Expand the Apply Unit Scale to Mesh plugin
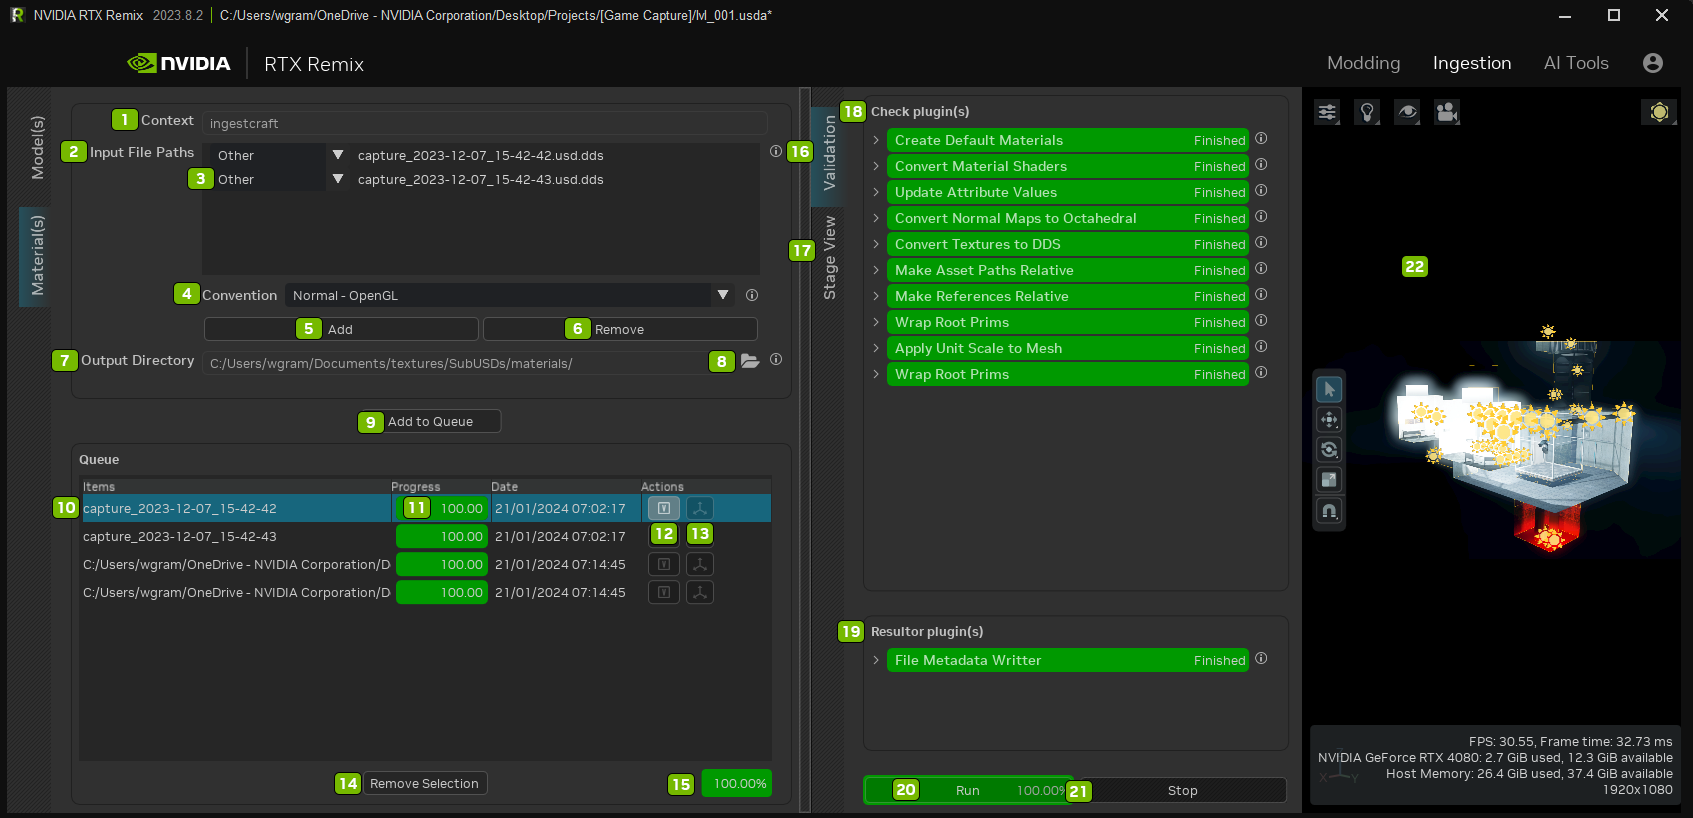1693x818 pixels. click(876, 348)
